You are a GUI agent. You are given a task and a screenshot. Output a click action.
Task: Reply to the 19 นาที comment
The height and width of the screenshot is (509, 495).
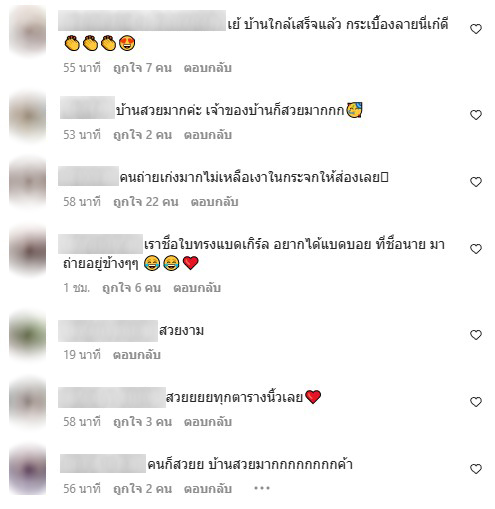(x=137, y=355)
